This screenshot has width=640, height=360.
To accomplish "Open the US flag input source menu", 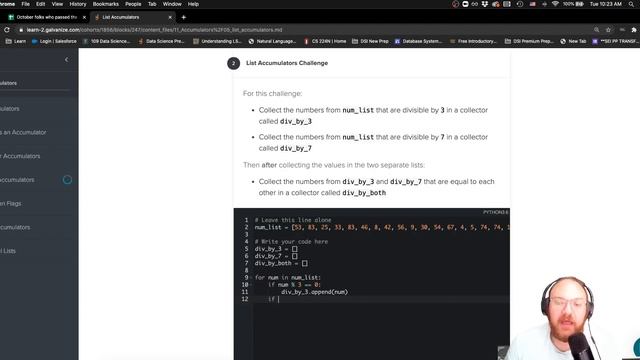I will (533, 4).
